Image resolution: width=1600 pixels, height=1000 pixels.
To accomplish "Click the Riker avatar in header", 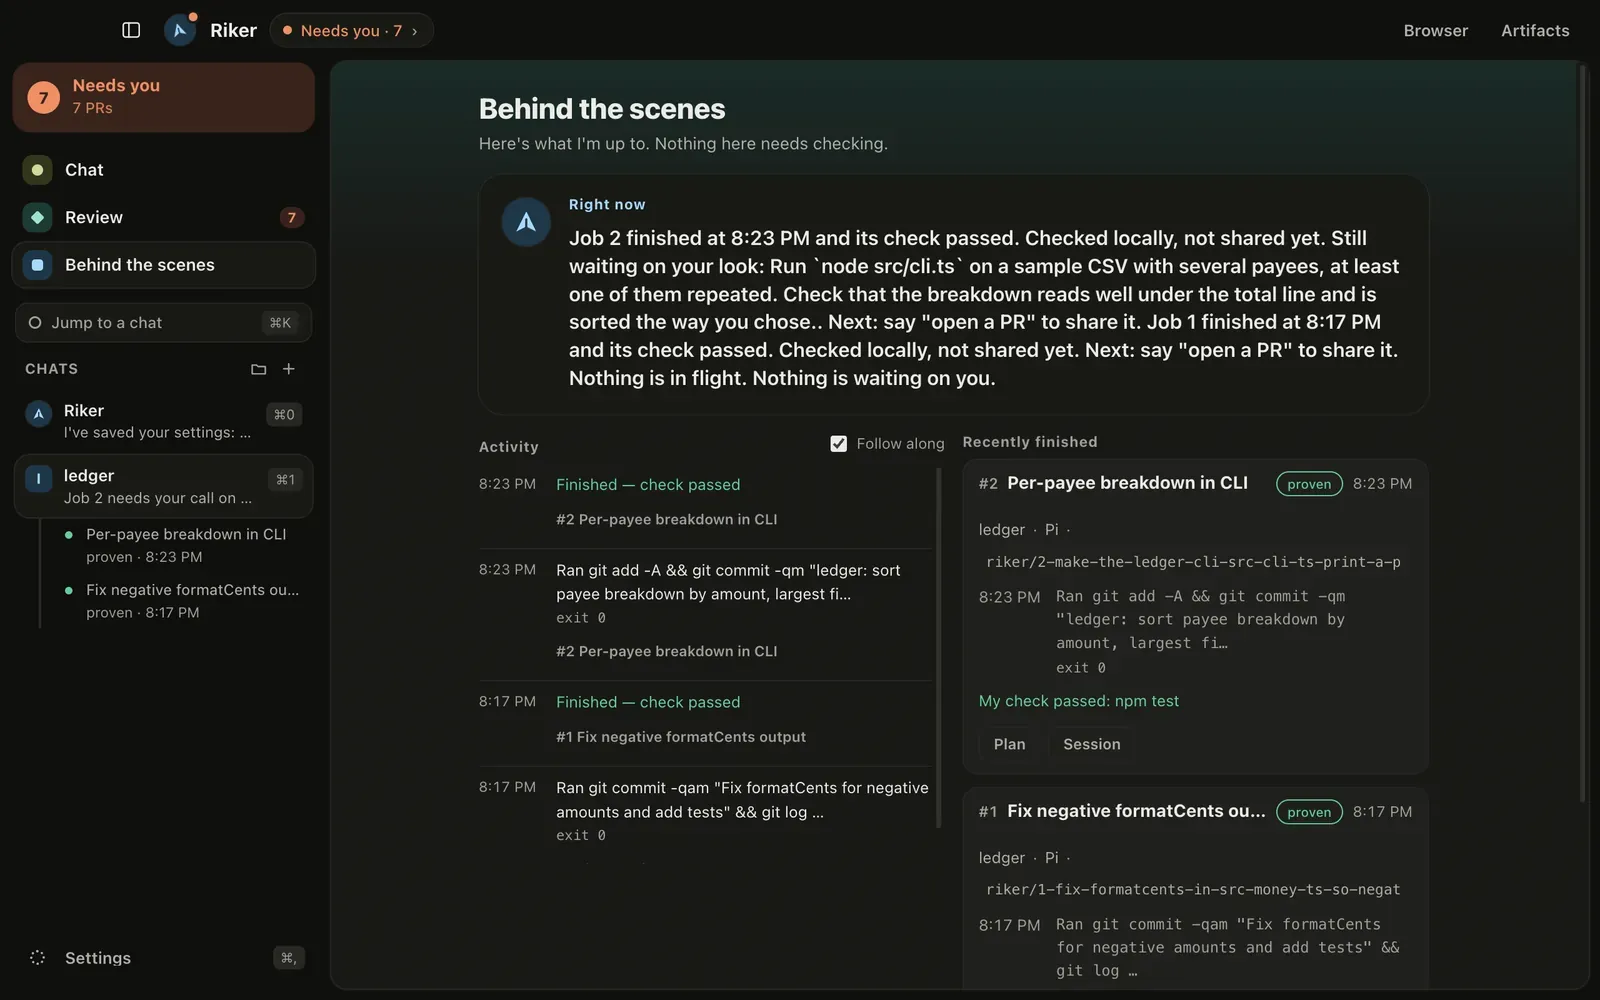I will (x=180, y=30).
